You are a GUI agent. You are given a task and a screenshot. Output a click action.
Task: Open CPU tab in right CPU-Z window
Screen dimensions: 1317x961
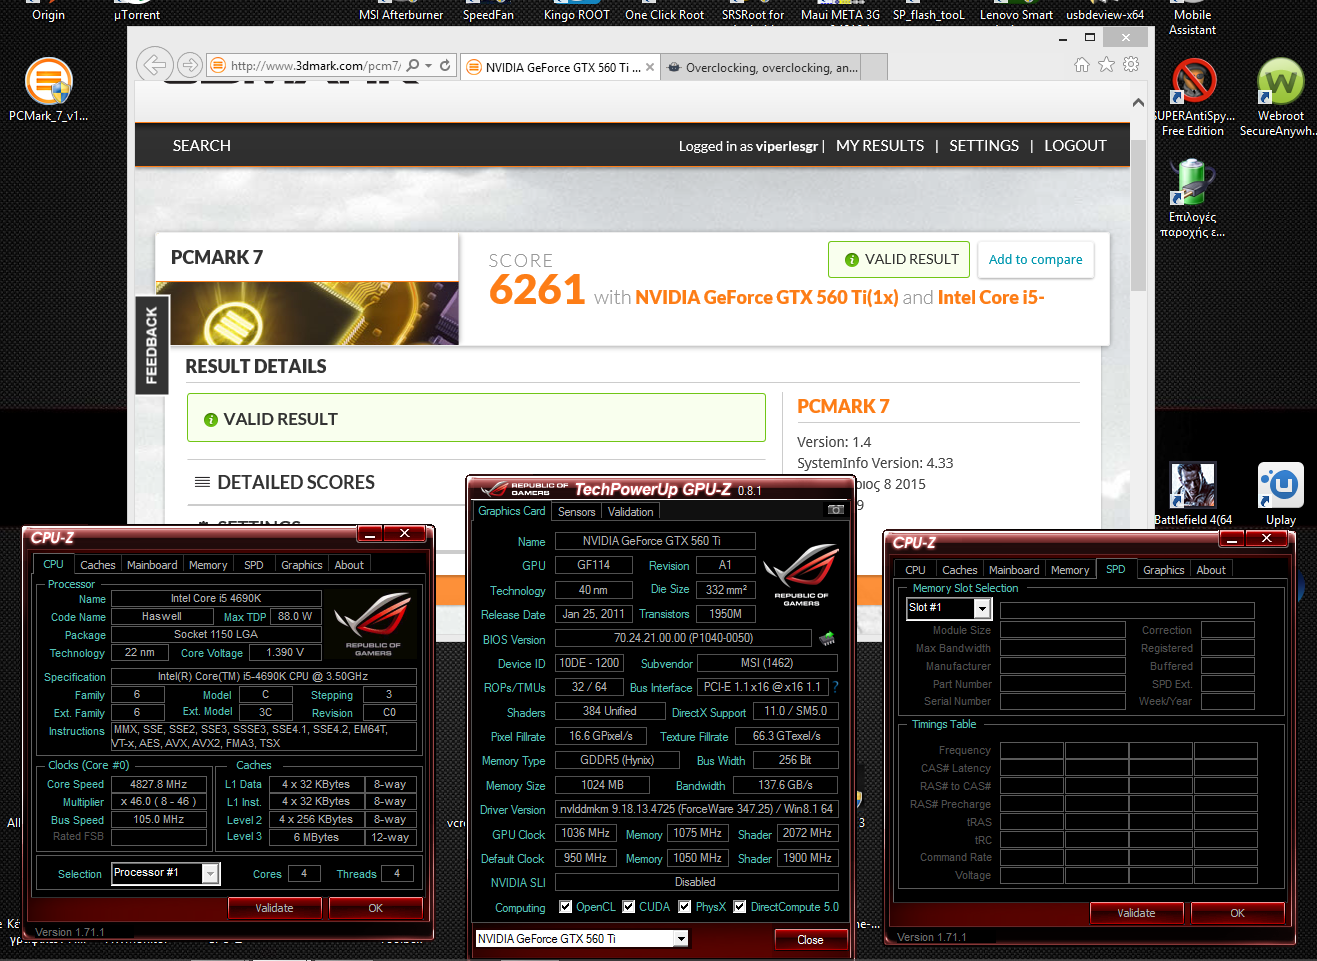[915, 570]
